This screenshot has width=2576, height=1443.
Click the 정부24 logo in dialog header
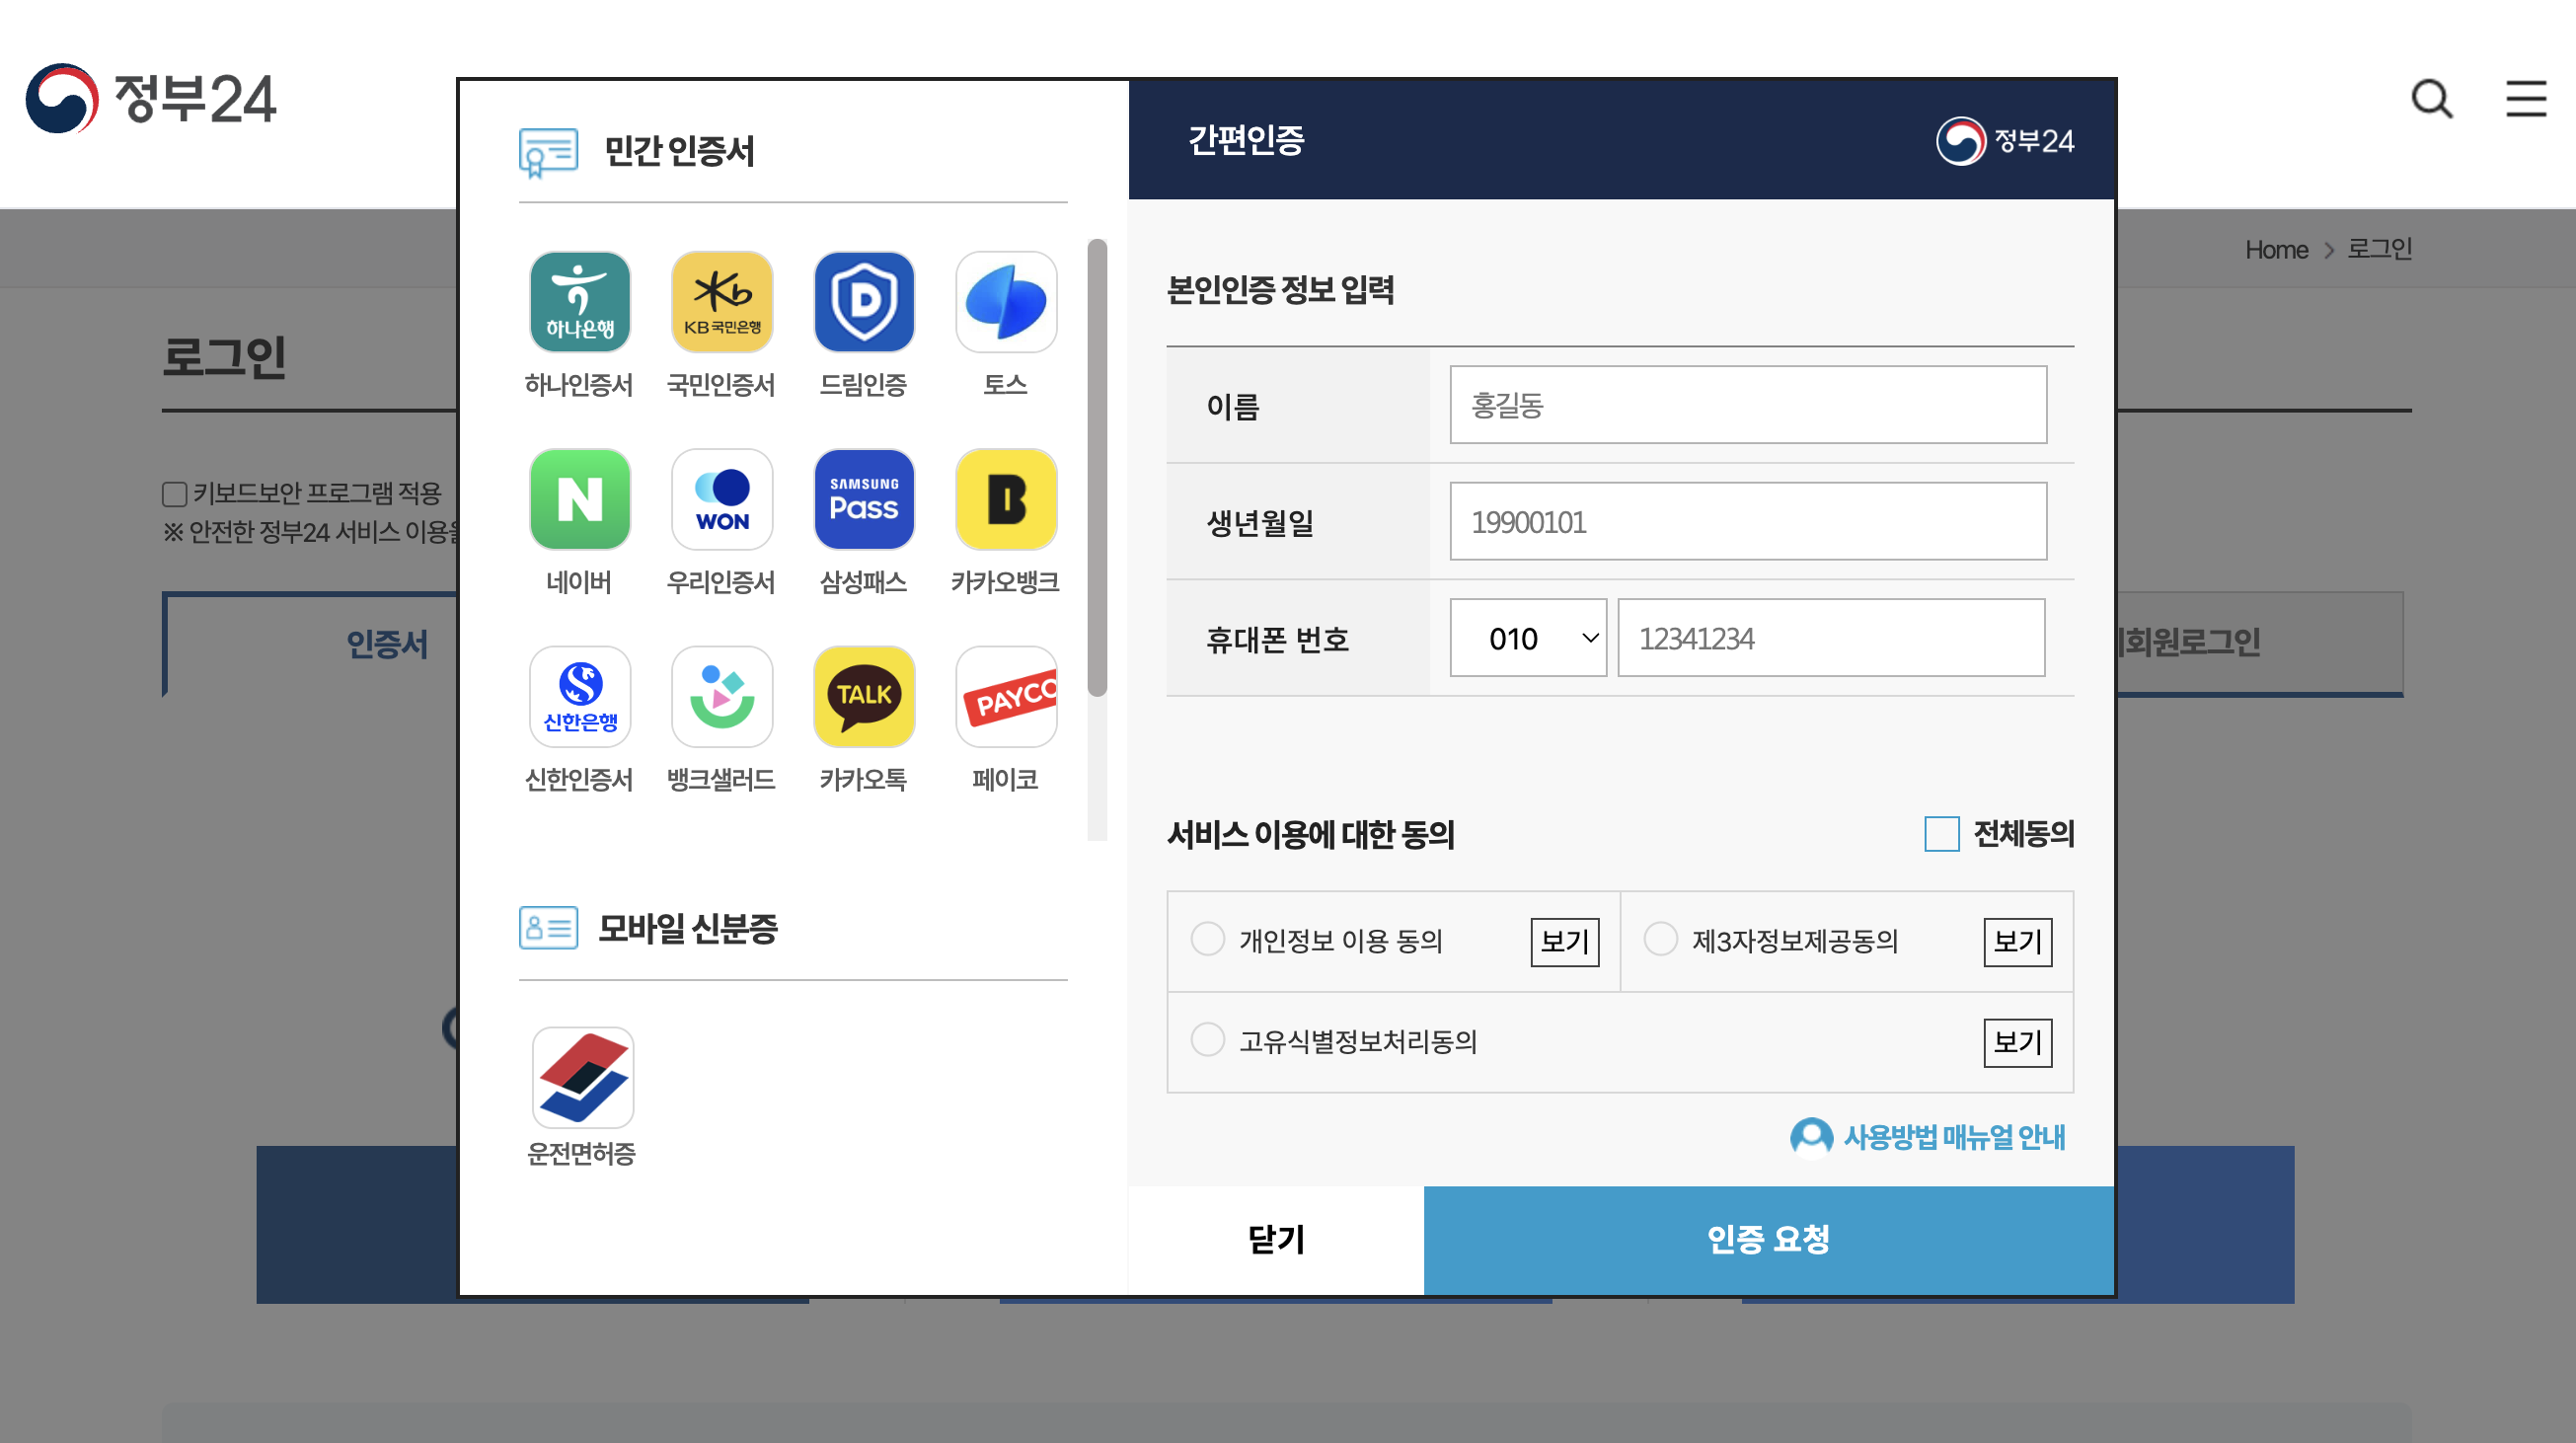click(2004, 141)
